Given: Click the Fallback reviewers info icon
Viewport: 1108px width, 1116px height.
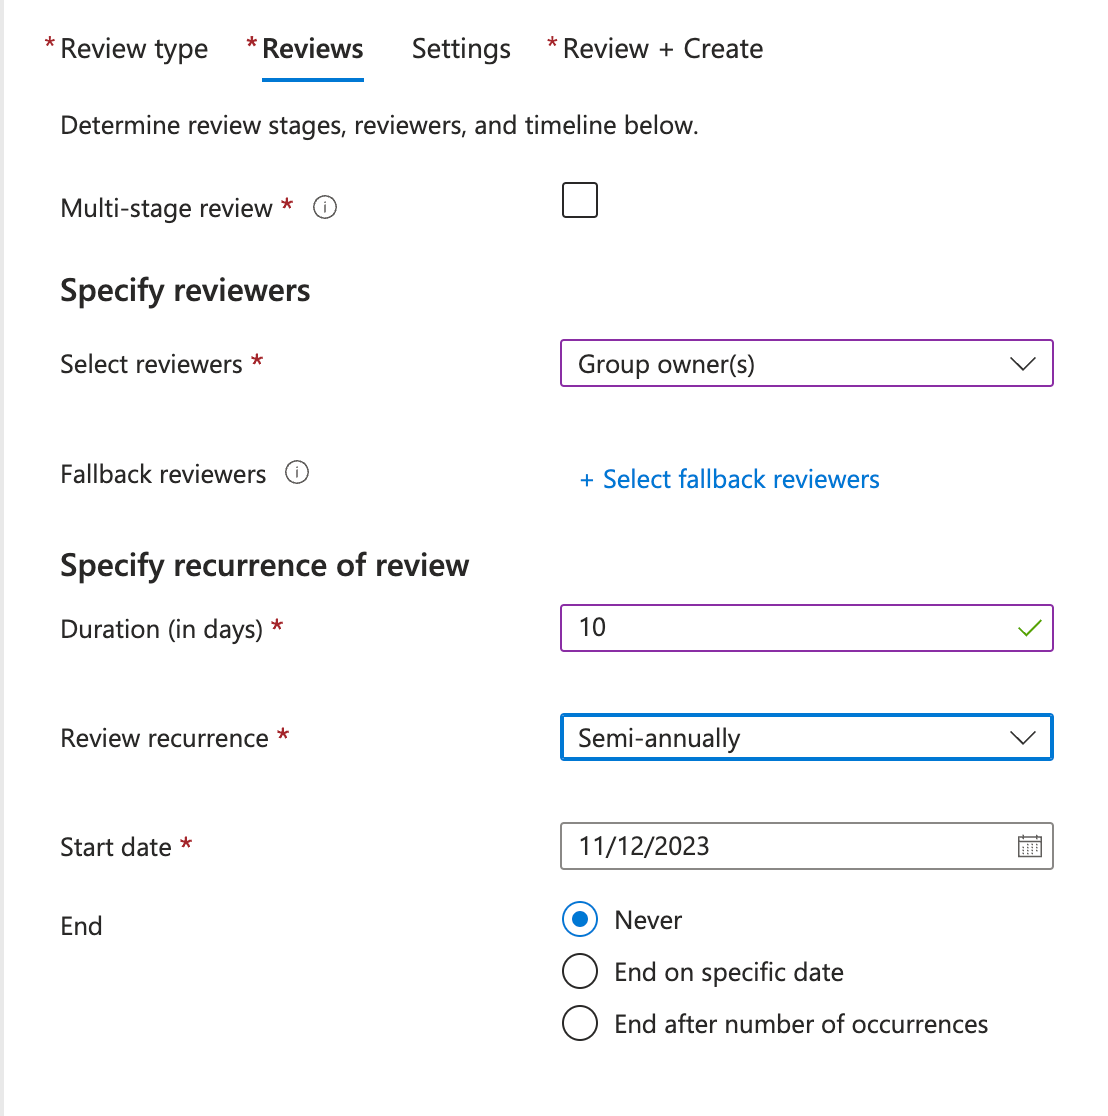Looking at the screenshot, I should tap(297, 473).
